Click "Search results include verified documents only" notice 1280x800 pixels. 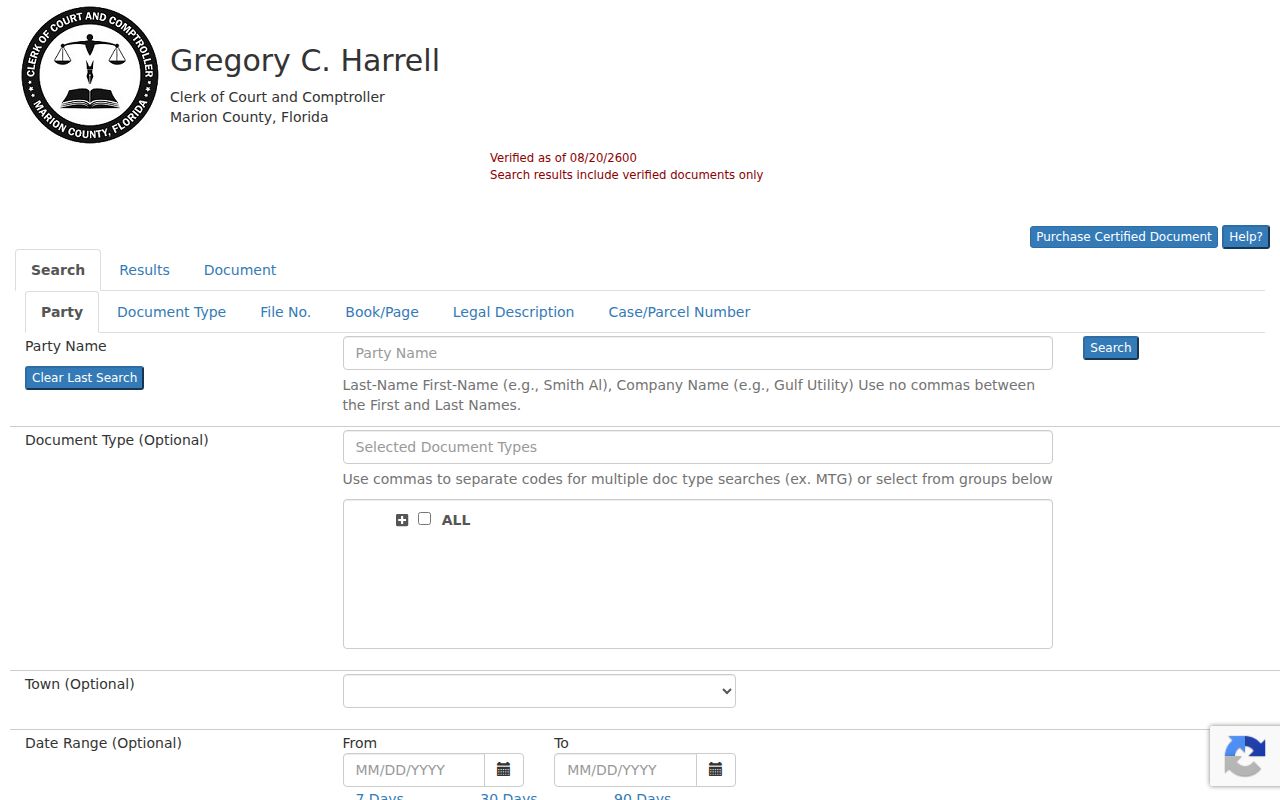pyautogui.click(x=626, y=175)
